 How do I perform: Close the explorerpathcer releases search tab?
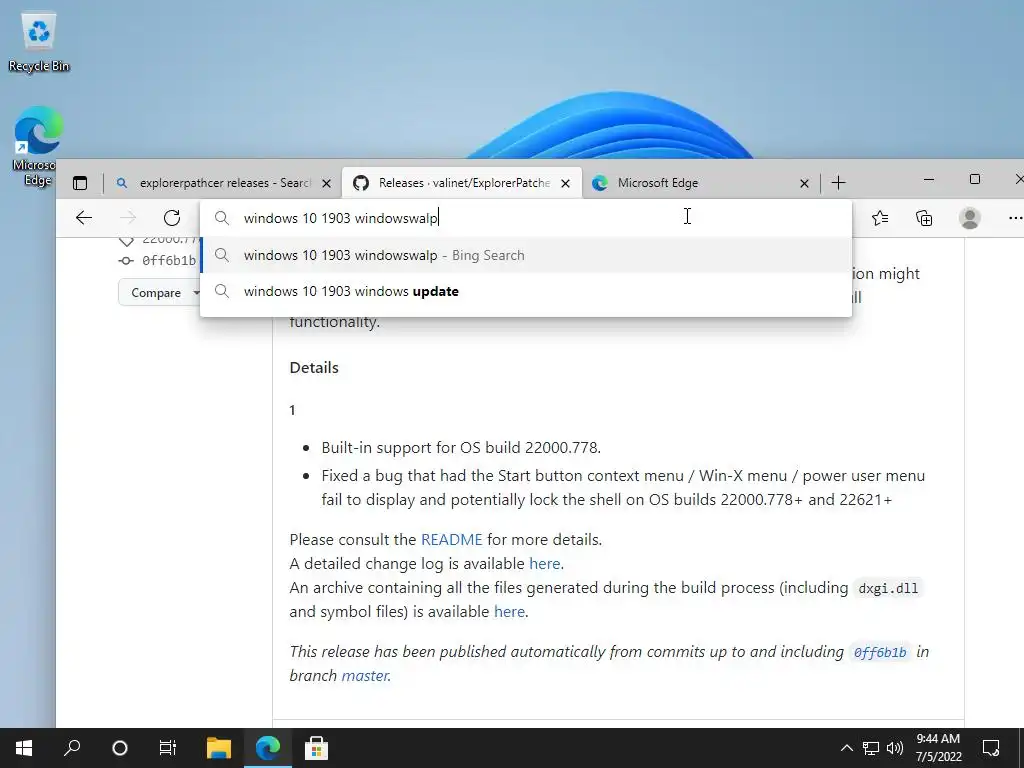pyautogui.click(x=327, y=184)
